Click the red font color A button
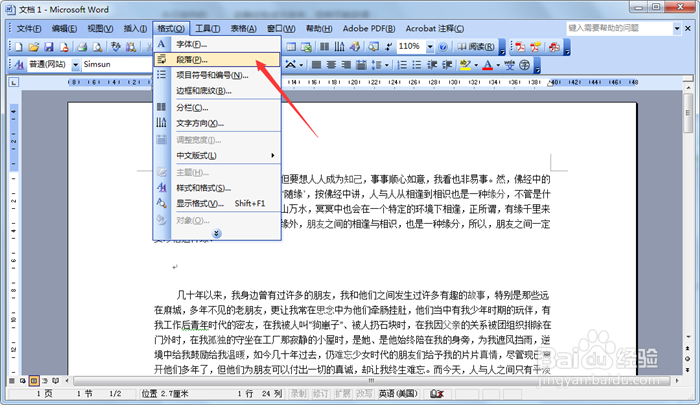Screen dimensions: 700x405 488,65
